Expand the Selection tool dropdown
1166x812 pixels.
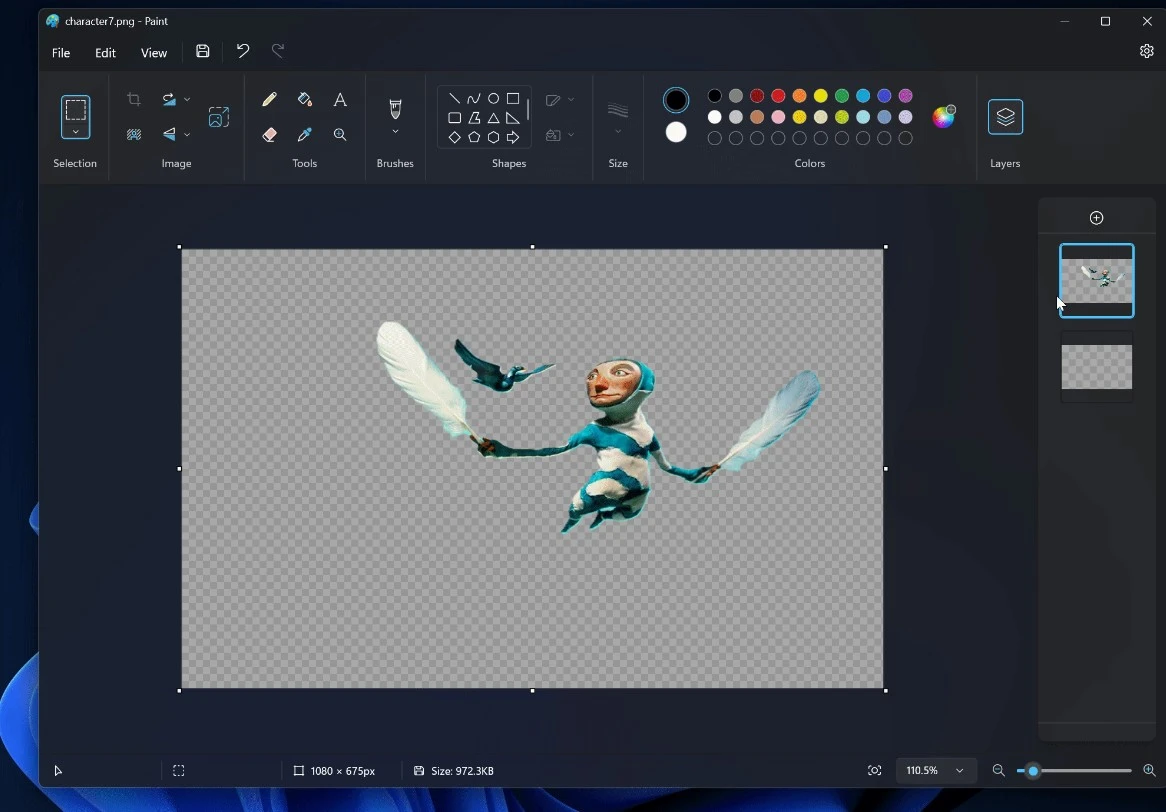click(x=75, y=132)
